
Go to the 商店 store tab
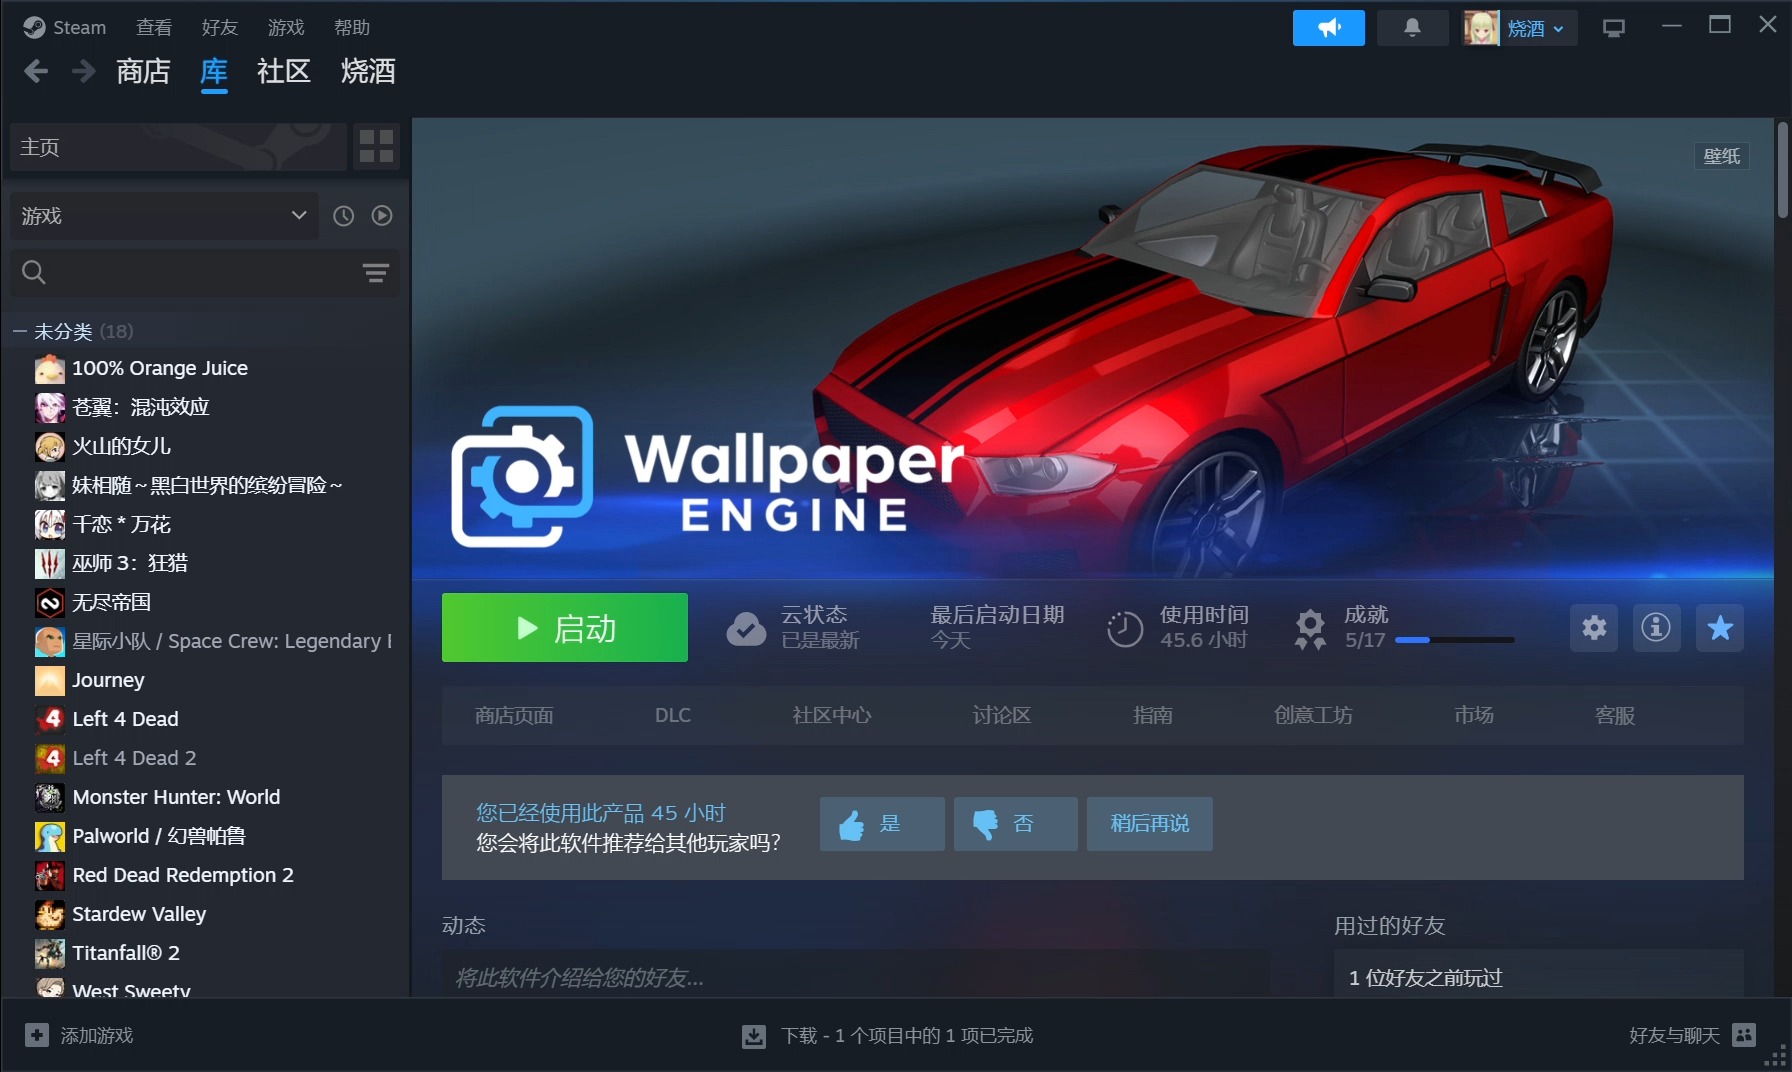pos(143,71)
